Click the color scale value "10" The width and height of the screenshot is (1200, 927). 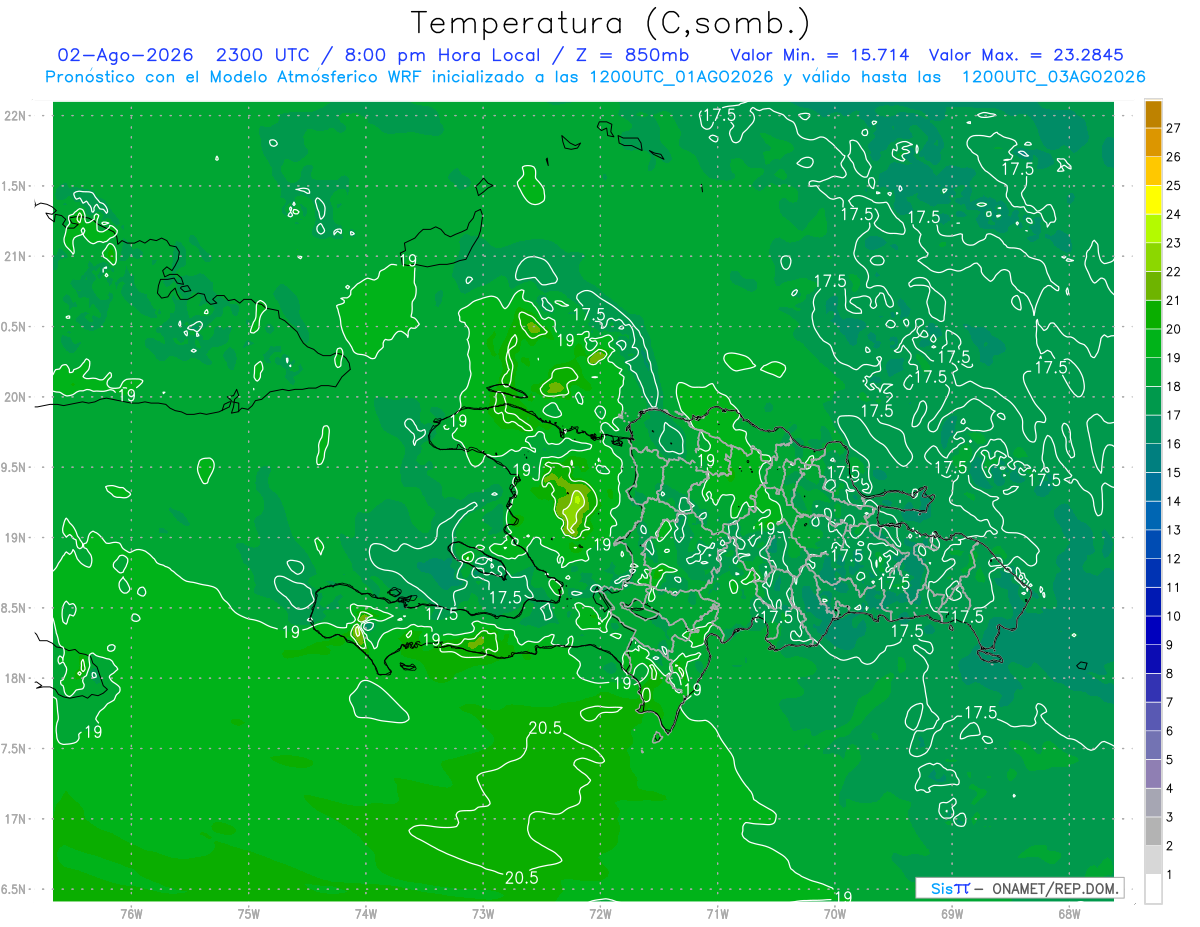tap(1173, 616)
